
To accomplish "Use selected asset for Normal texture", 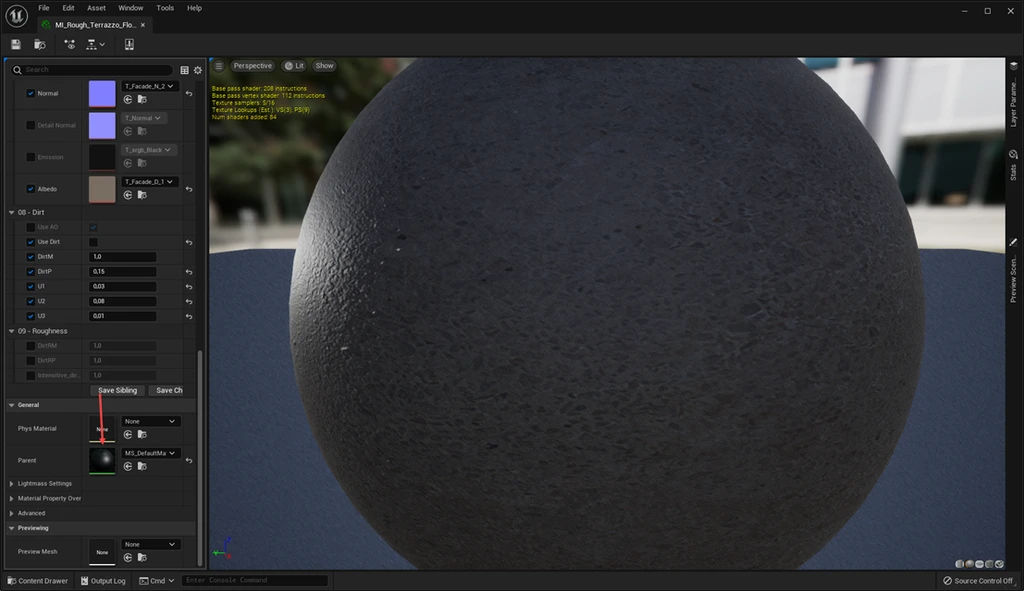I will pos(128,99).
